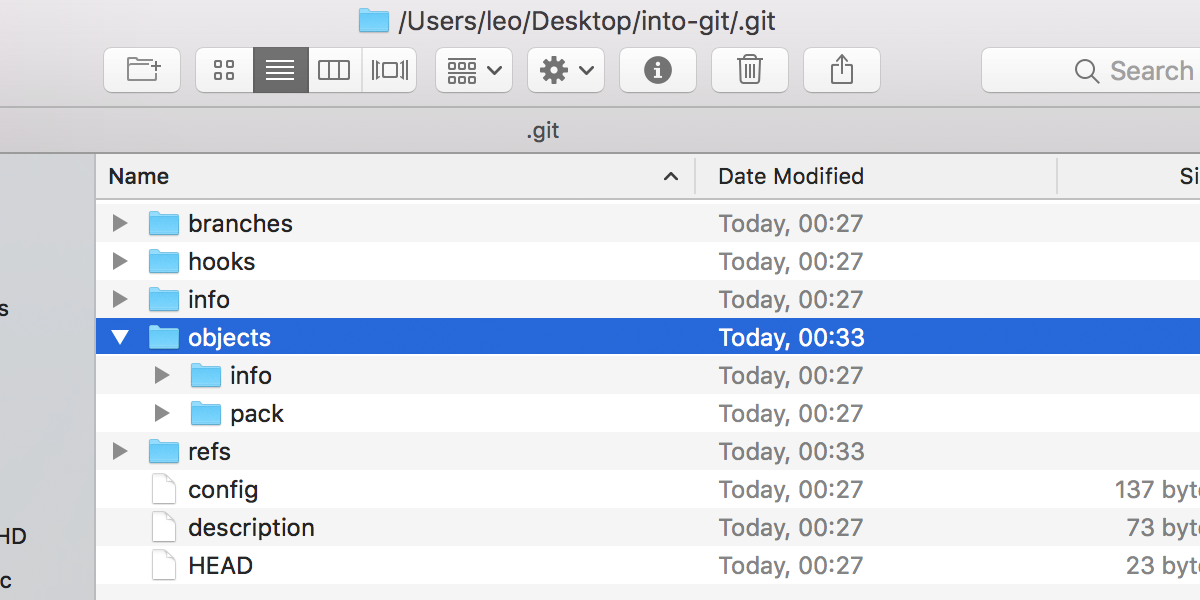
Task: Expand the pack subfolder
Action: click(162, 413)
